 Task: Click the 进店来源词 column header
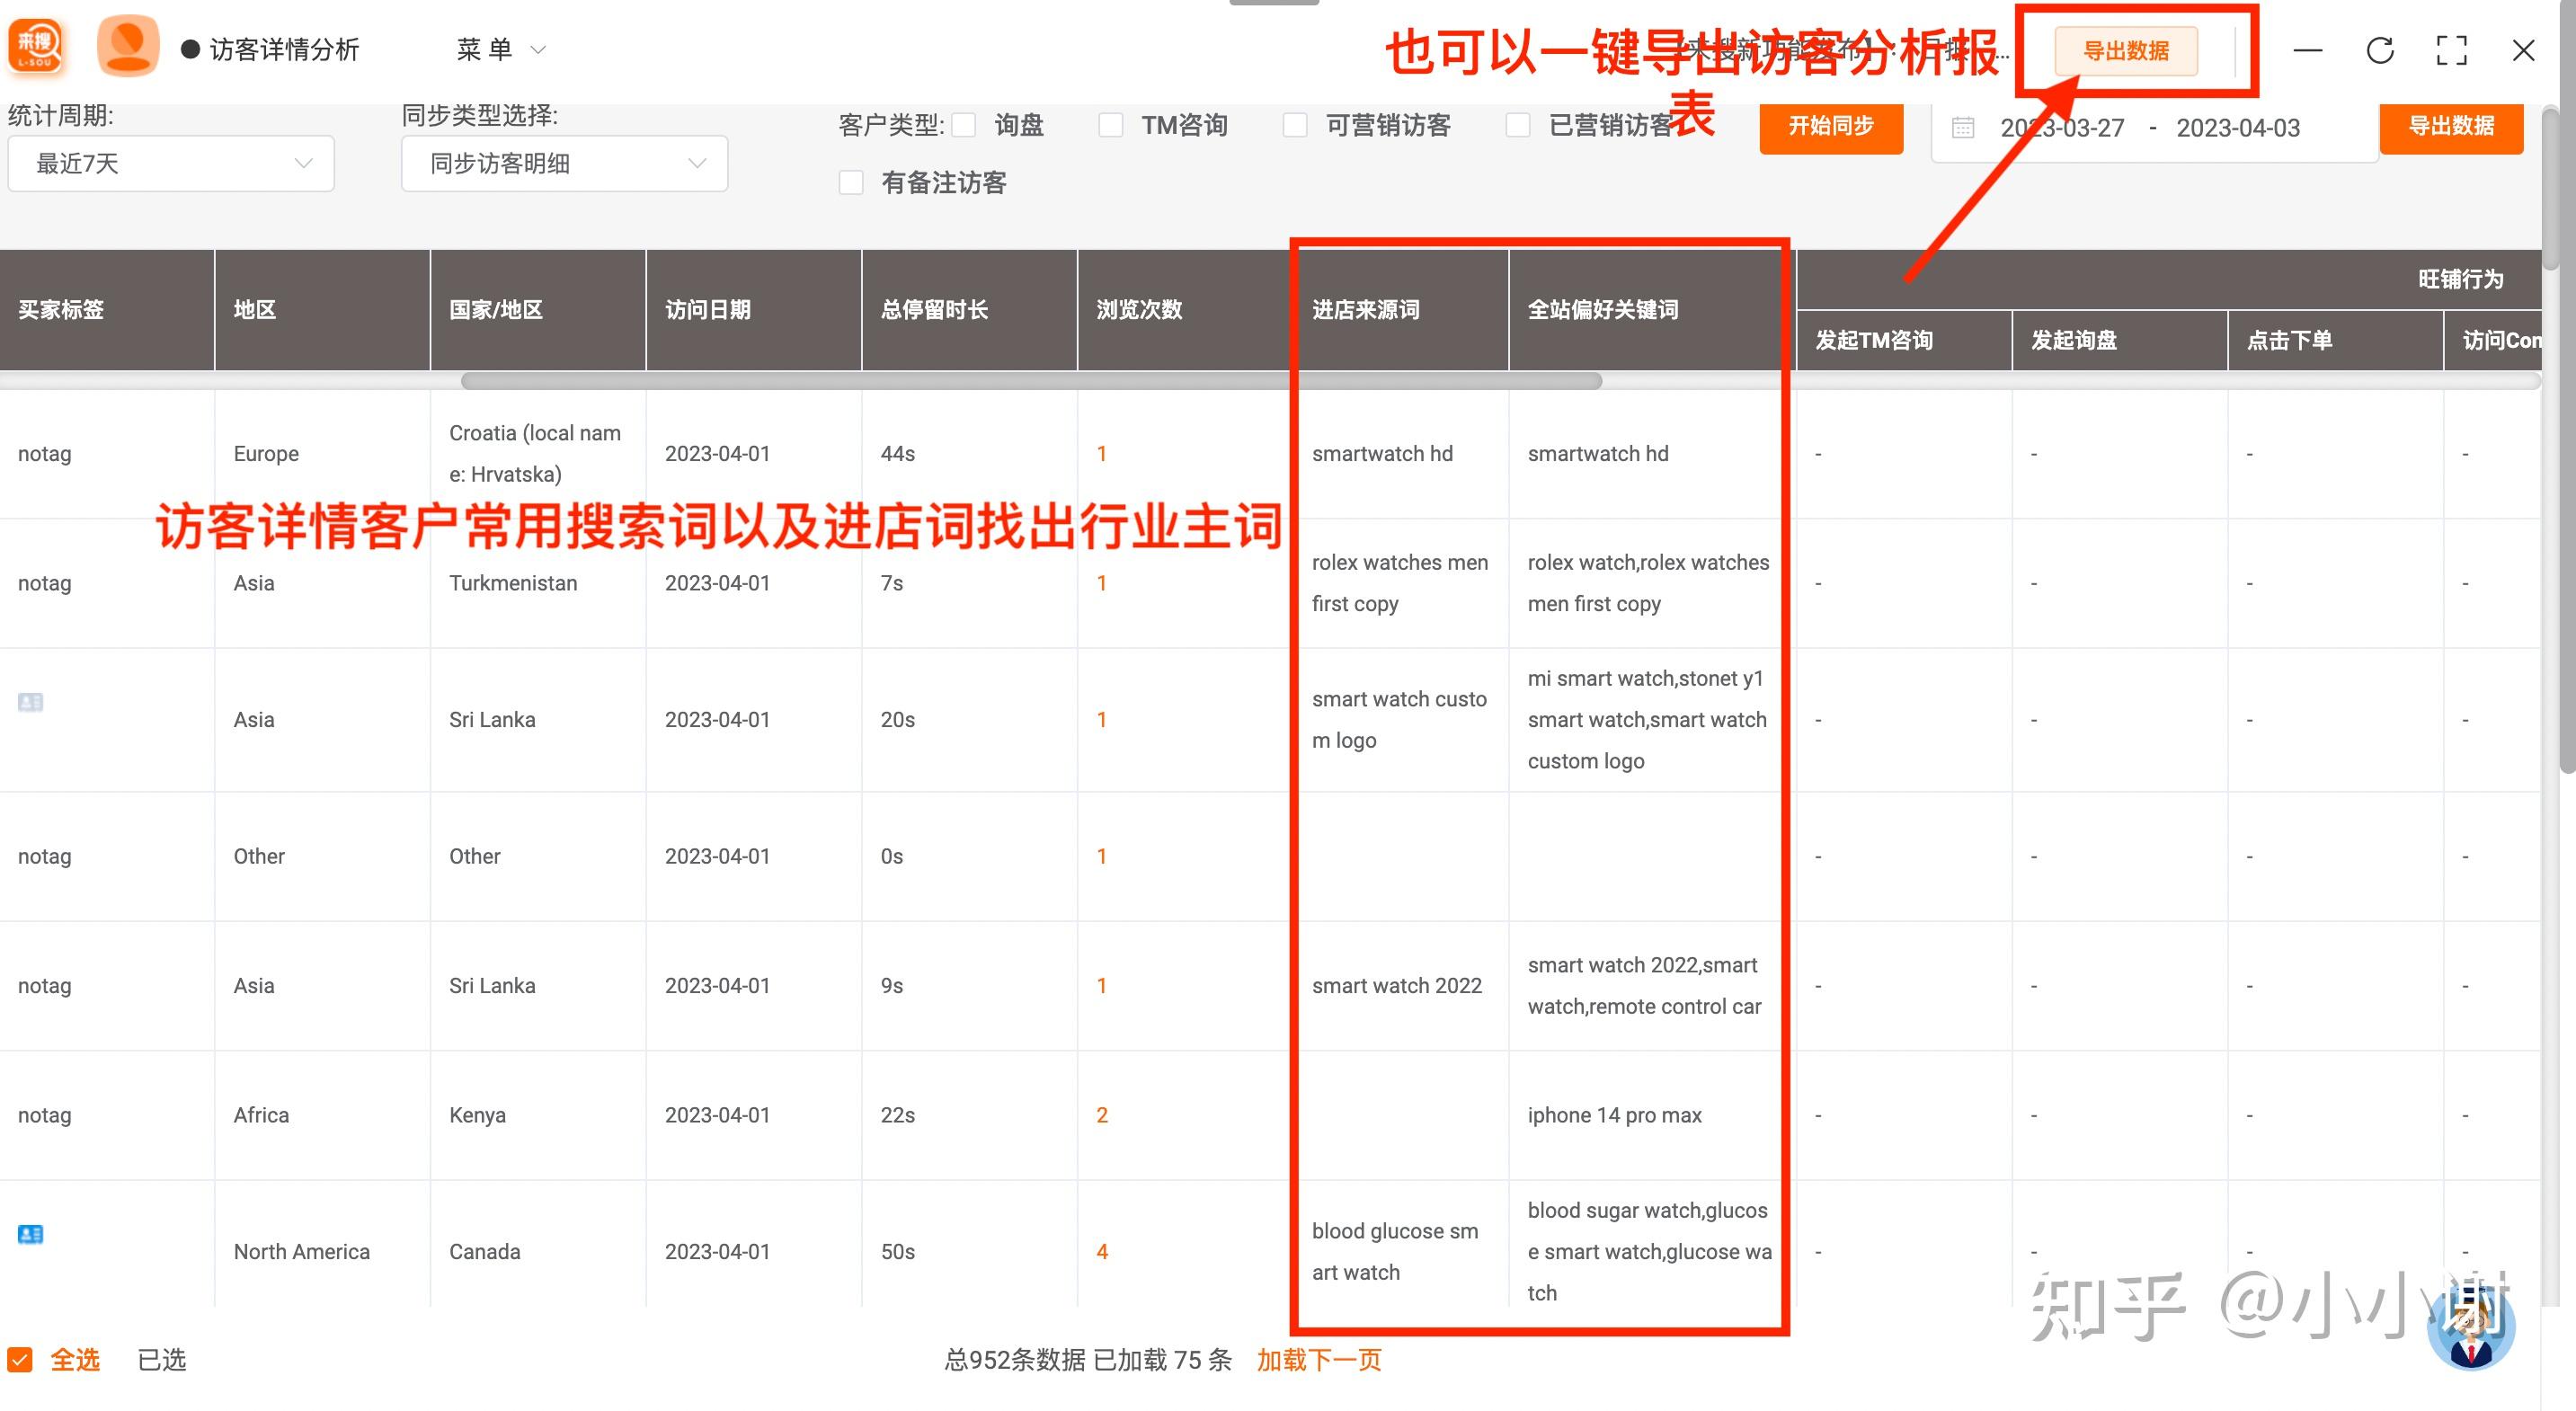tap(1366, 310)
